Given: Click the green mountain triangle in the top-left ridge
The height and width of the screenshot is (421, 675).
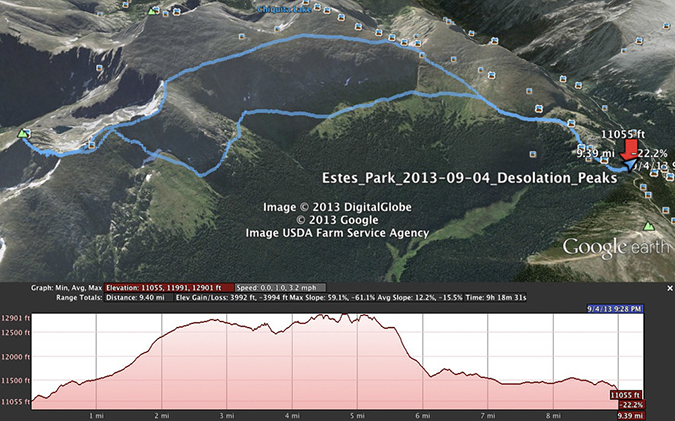Looking at the screenshot, I should pyautogui.click(x=152, y=11).
